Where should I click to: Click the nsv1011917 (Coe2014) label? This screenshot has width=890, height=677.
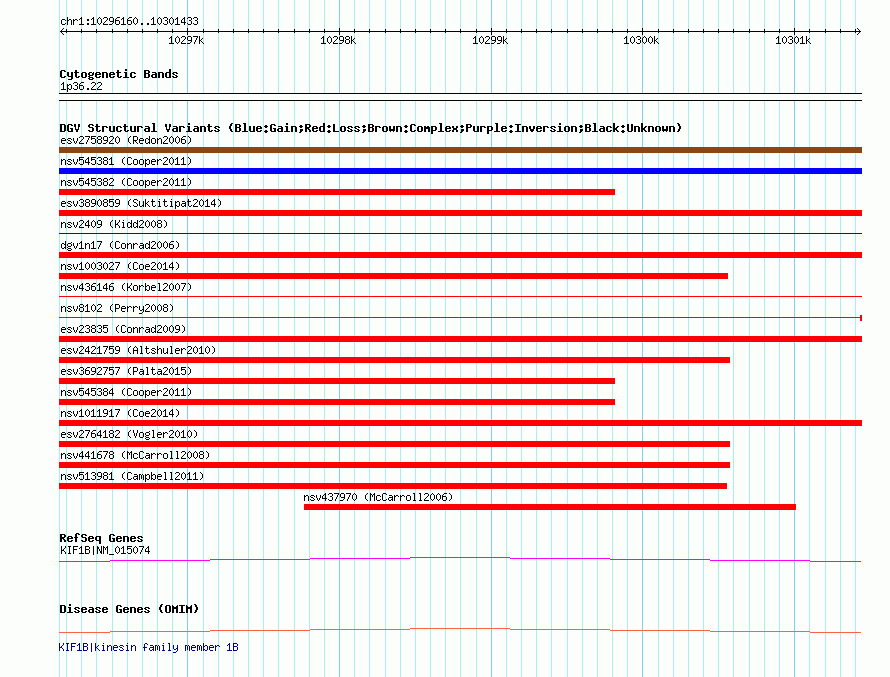click(120, 413)
